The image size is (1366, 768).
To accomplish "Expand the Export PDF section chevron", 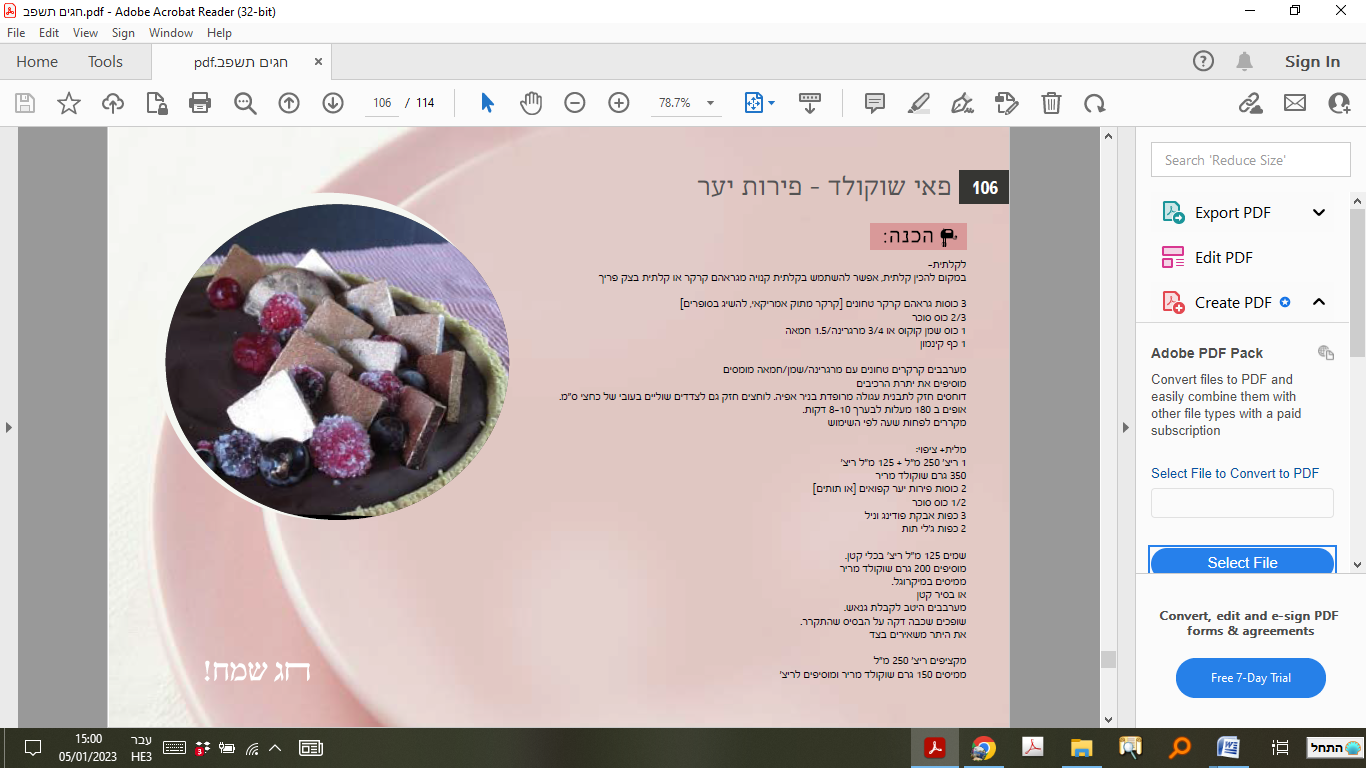I will pyautogui.click(x=1319, y=212).
